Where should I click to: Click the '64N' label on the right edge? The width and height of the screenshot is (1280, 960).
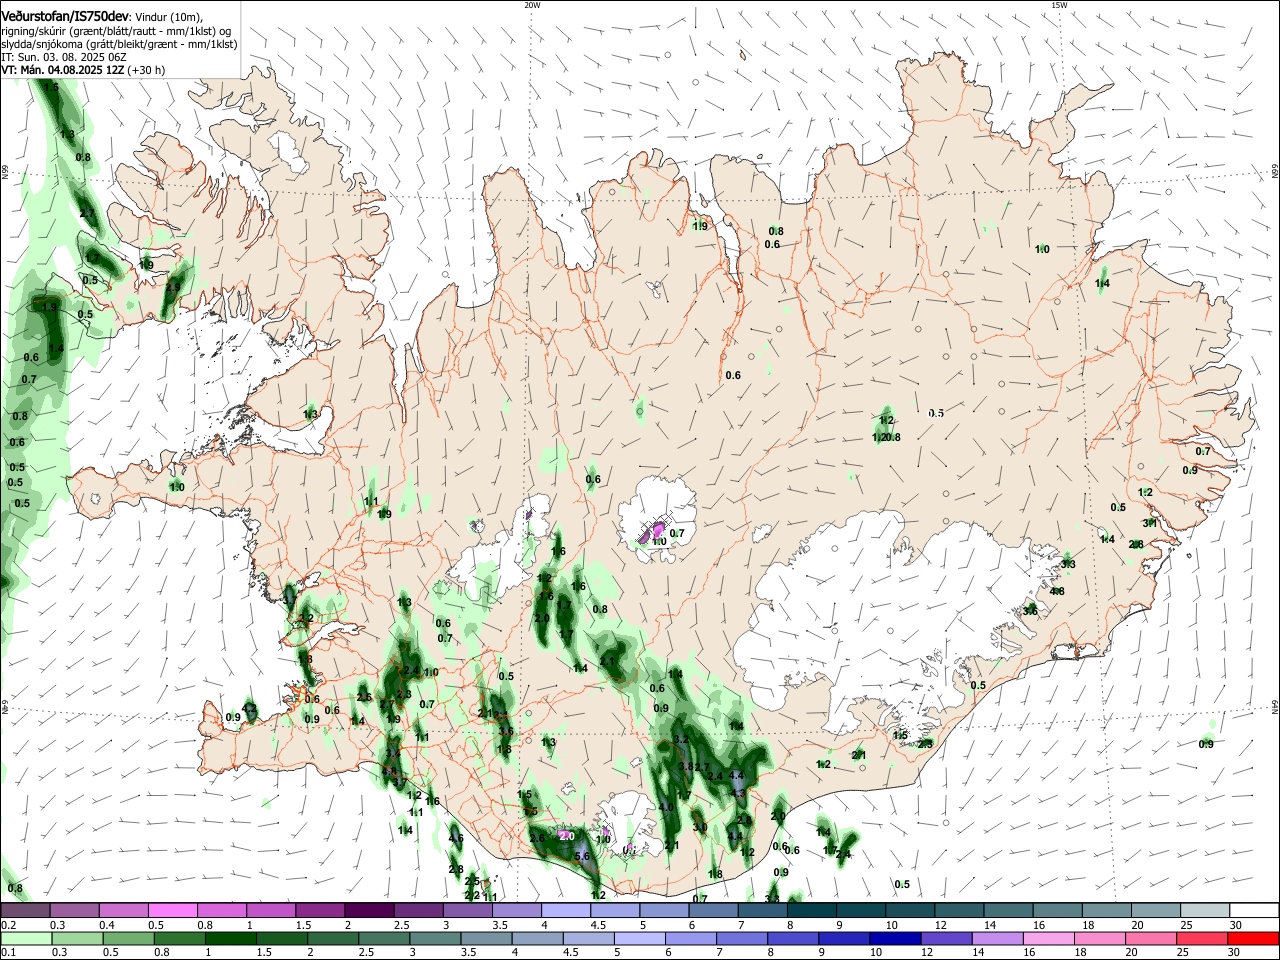[1274, 706]
